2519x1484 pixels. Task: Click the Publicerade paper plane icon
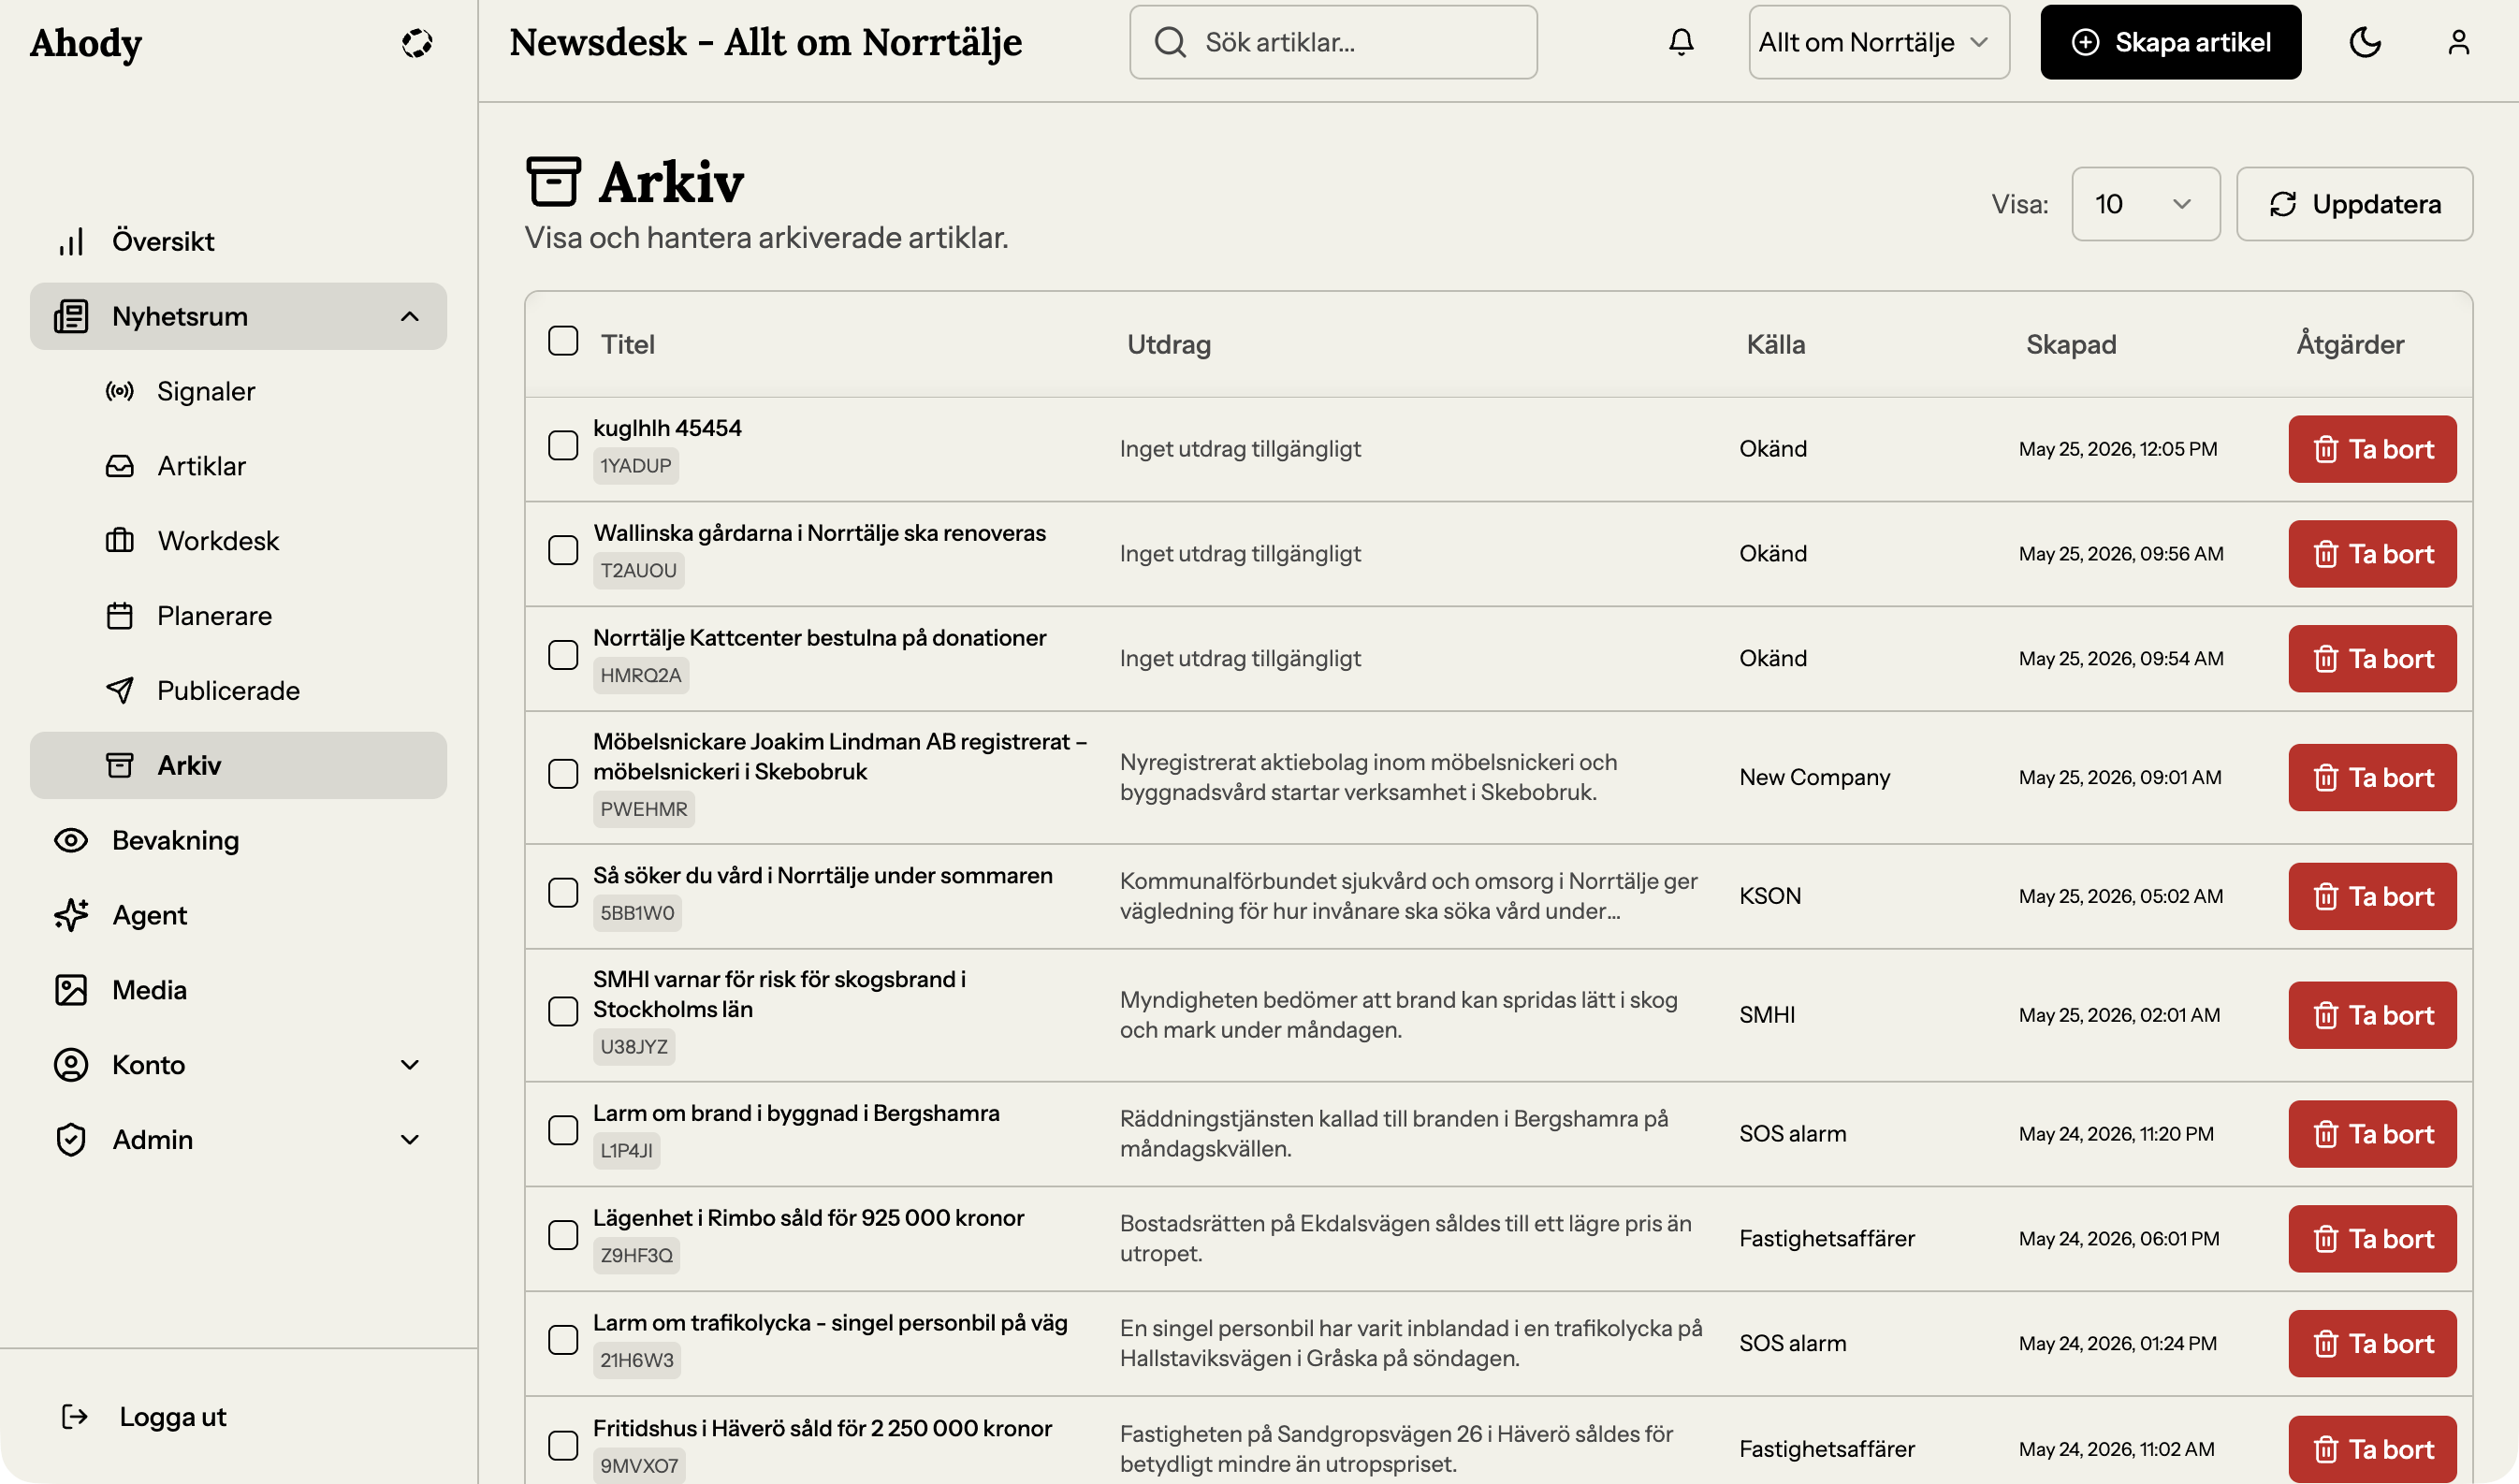pyautogui.click(x=120, y=691)
